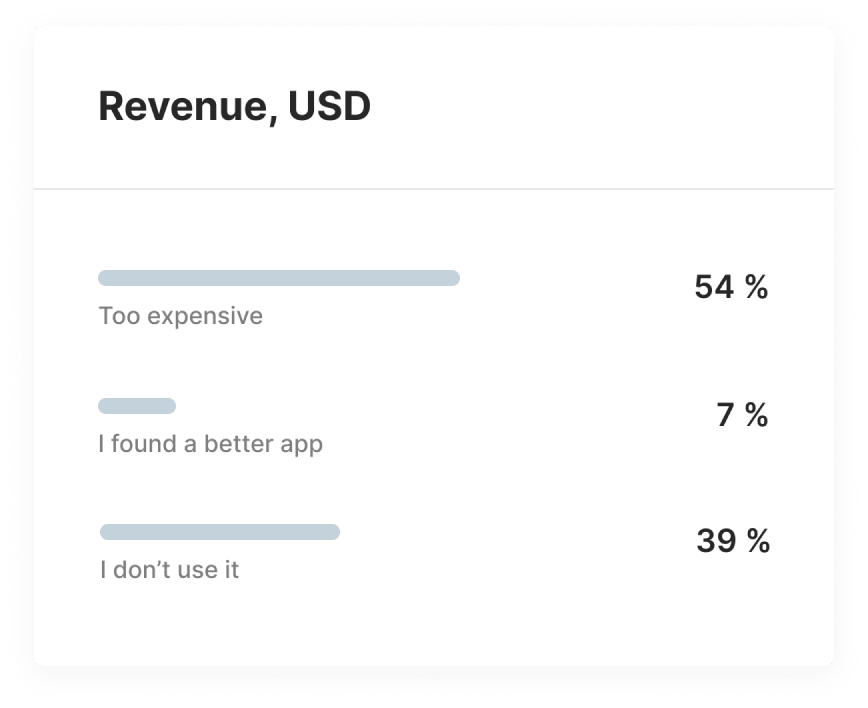
Task: Click the right end of the 54 % bar
Action: (x=454, y=278)
